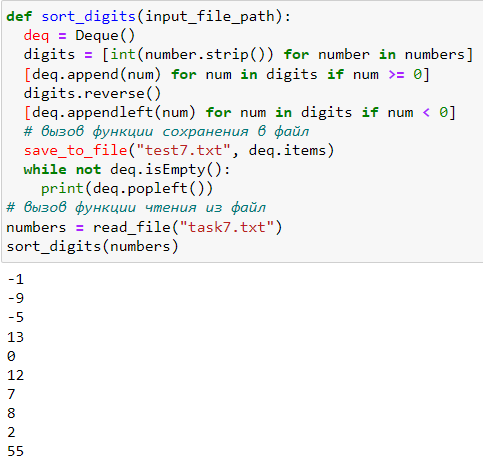Click output value 7
This screenshot has width=483, height=462.
point(11,394)
